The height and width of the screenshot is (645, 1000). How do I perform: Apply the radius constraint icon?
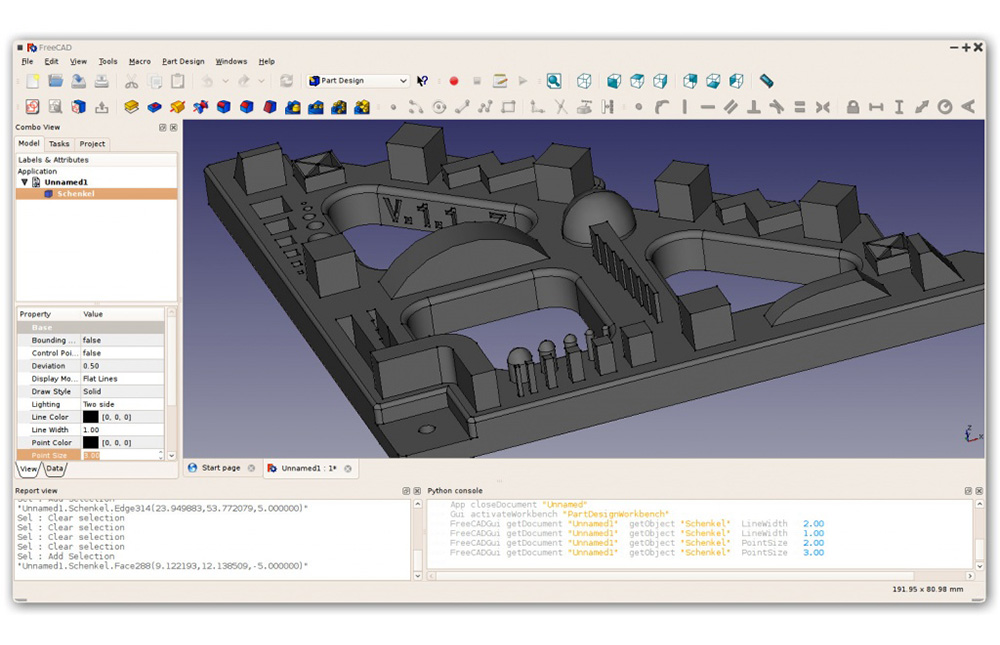click(x=945, y=107)
